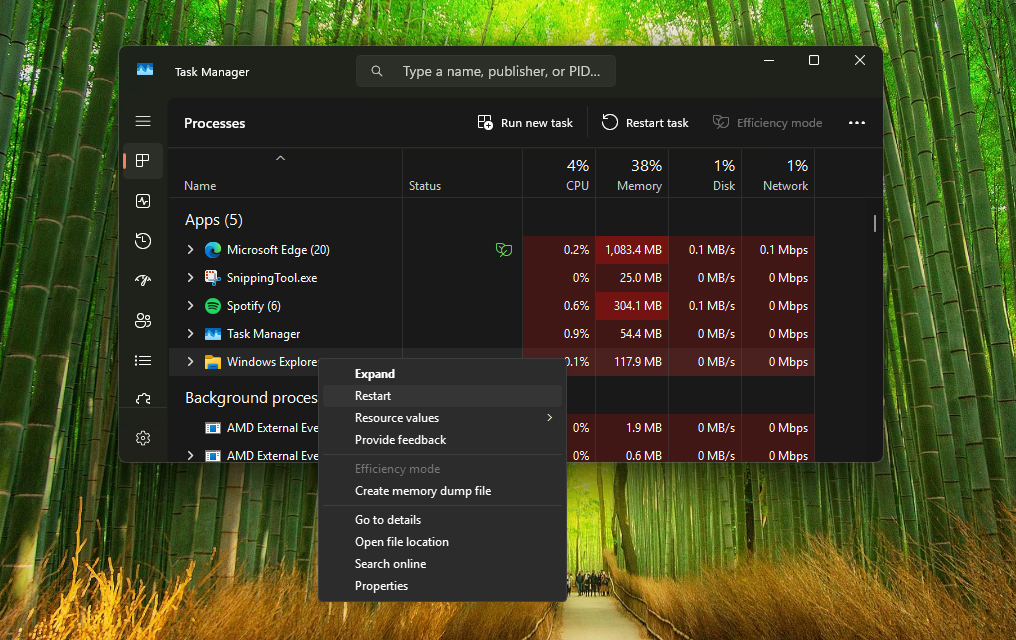This screenshot has width=1016, height=640.
Task: Open Task Manager settings gear
Action: (x=143, y=438)
